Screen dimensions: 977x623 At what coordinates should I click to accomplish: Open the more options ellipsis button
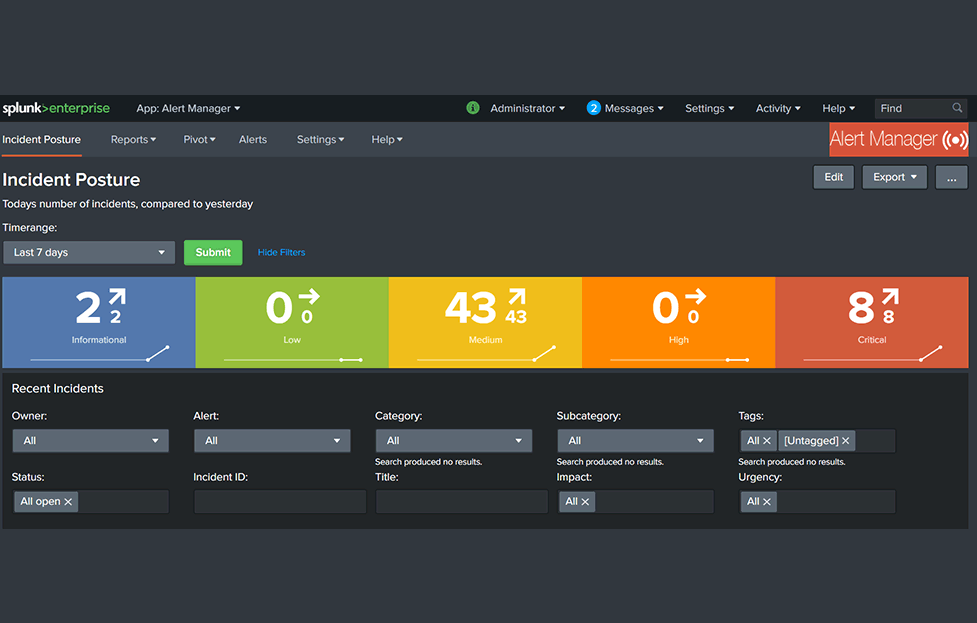[x=951, y=177]
